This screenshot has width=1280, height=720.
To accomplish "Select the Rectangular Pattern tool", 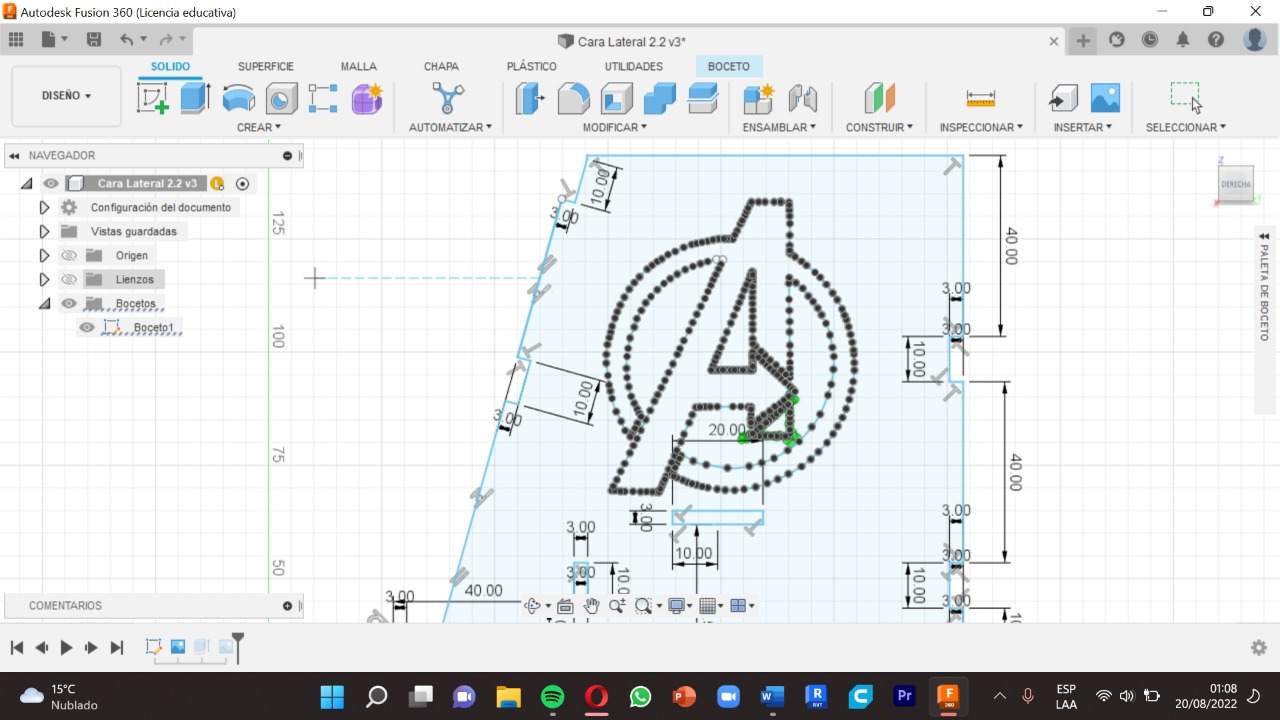I will pos(323,98).
